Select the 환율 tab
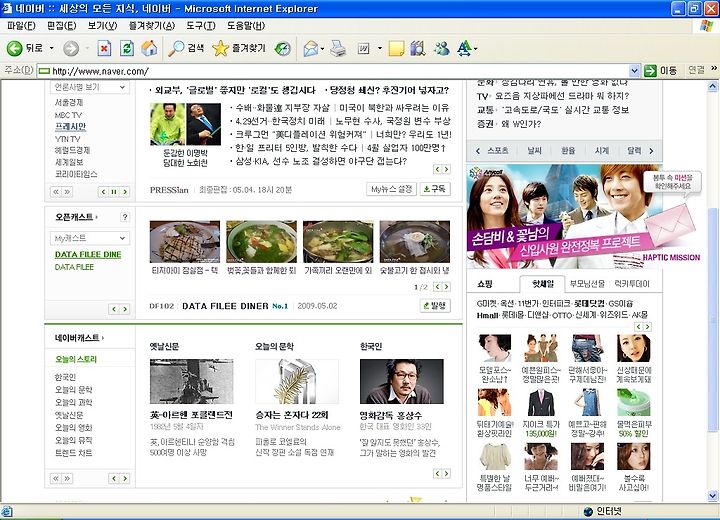The width and height of the screenshot is (720, 520). click(568, 151)
